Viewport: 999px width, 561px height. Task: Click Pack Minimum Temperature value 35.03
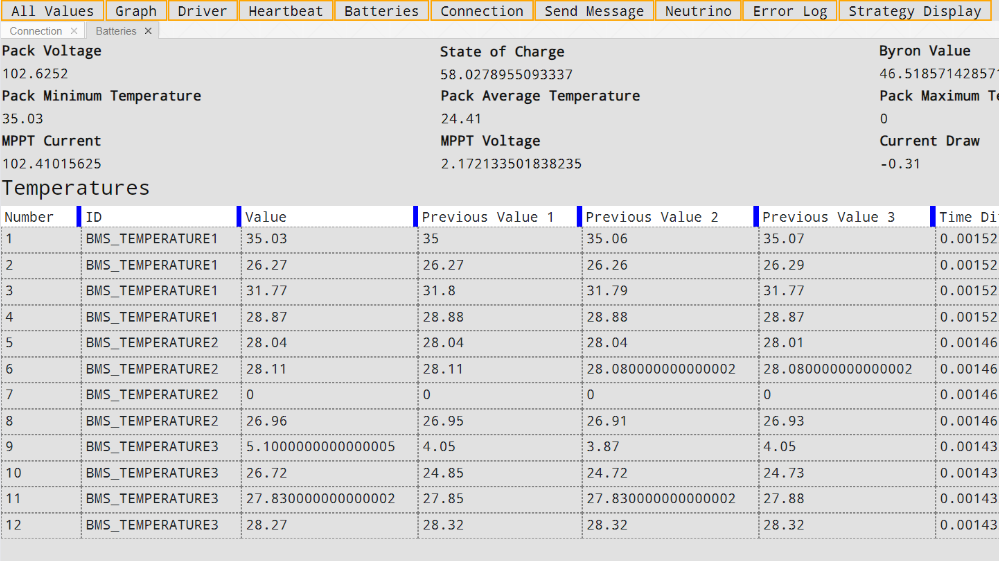(x=22, y=118)
